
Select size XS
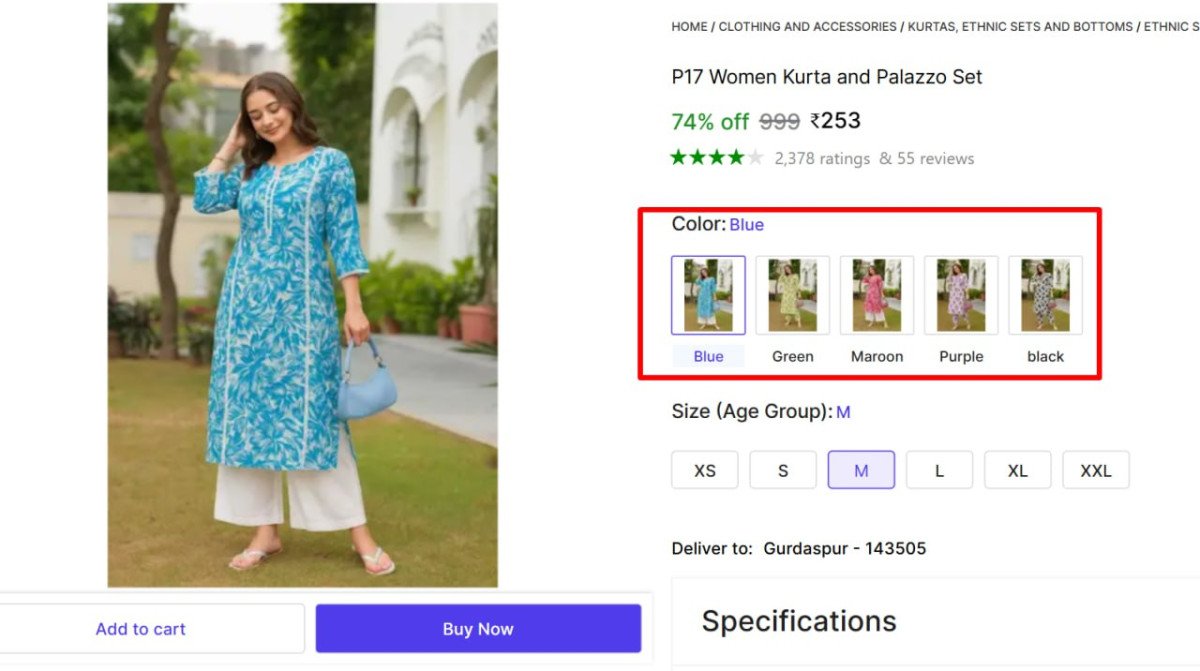pyautogui.click(x=704, y=469)
